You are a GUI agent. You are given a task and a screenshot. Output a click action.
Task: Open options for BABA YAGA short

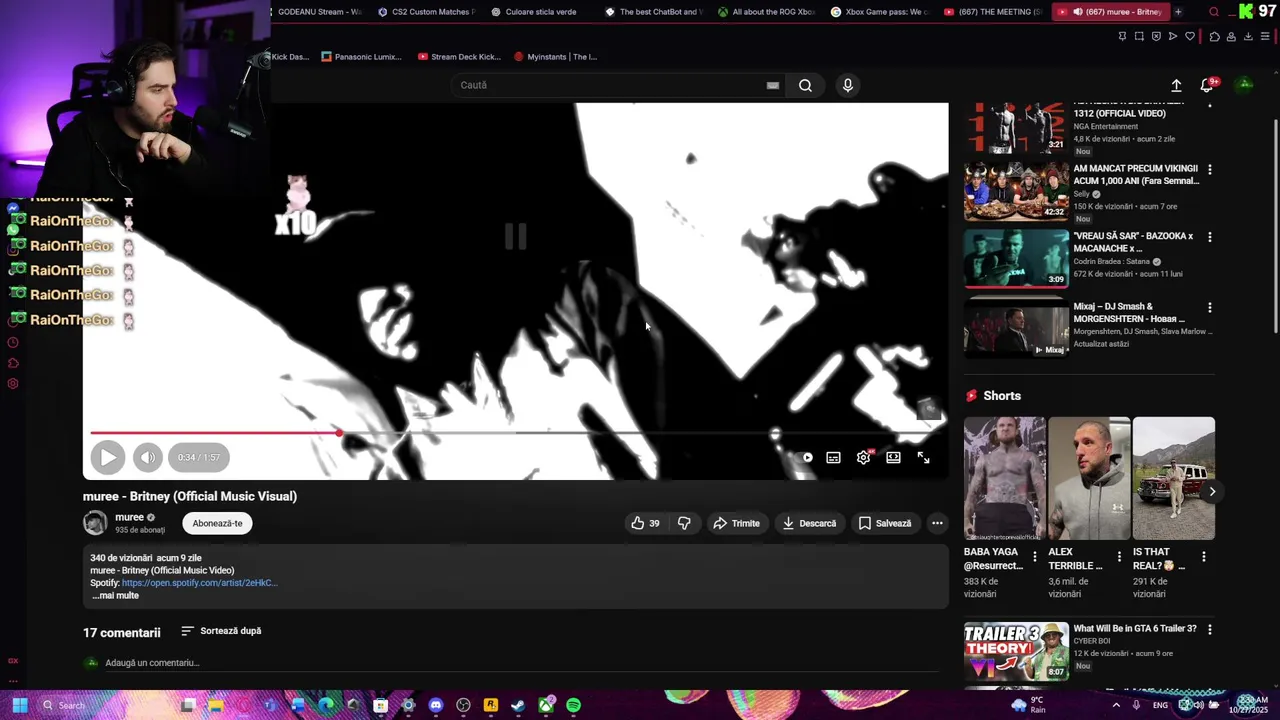tap(1034, 556)
